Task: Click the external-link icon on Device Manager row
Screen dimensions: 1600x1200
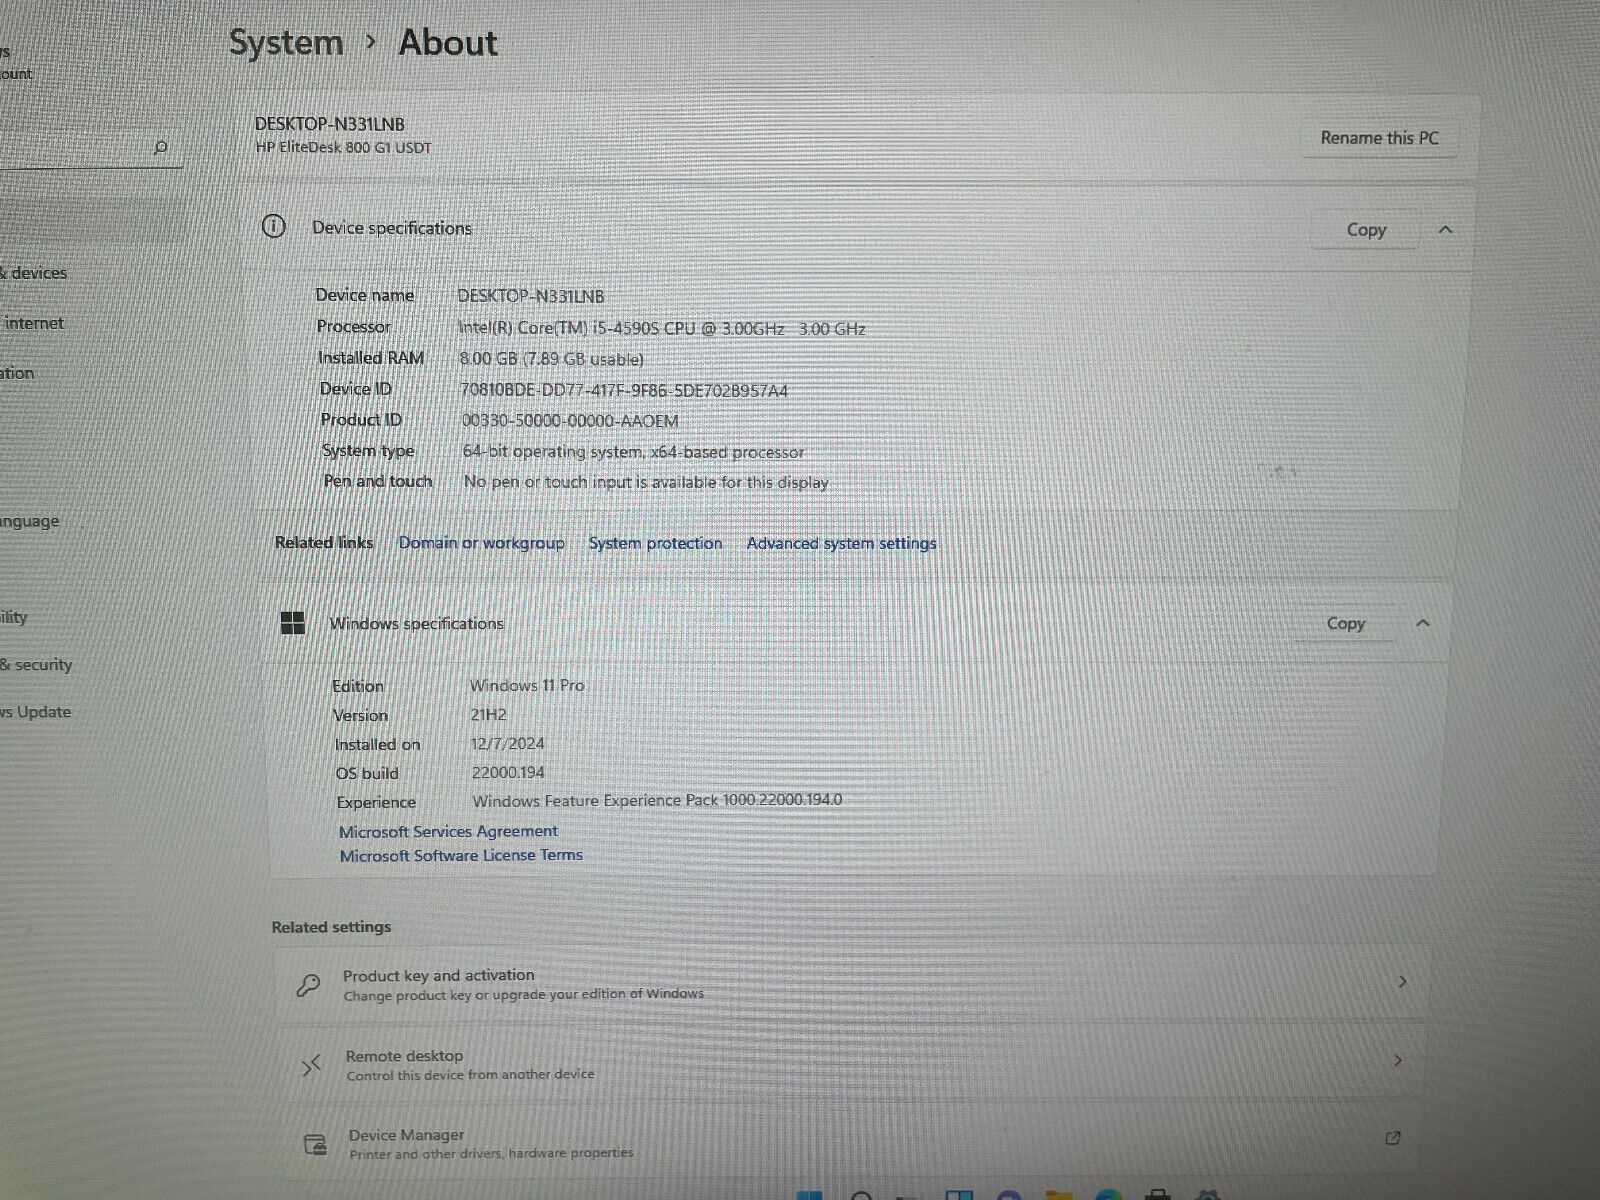Action: [1393, 1138]
